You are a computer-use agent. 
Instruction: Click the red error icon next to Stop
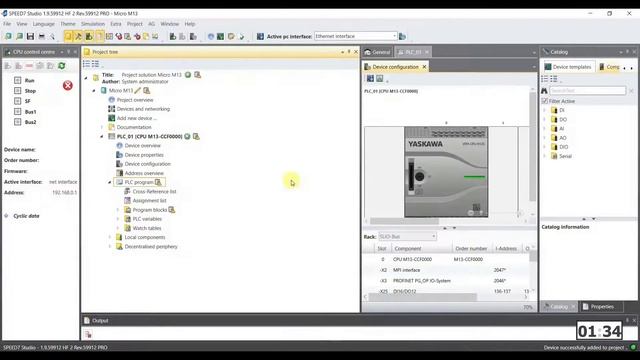68,85
